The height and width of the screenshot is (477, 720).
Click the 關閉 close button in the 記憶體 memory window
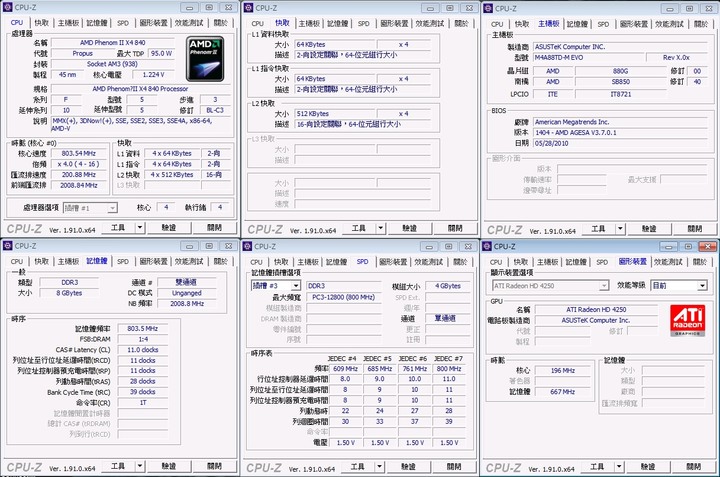point(214,466)
